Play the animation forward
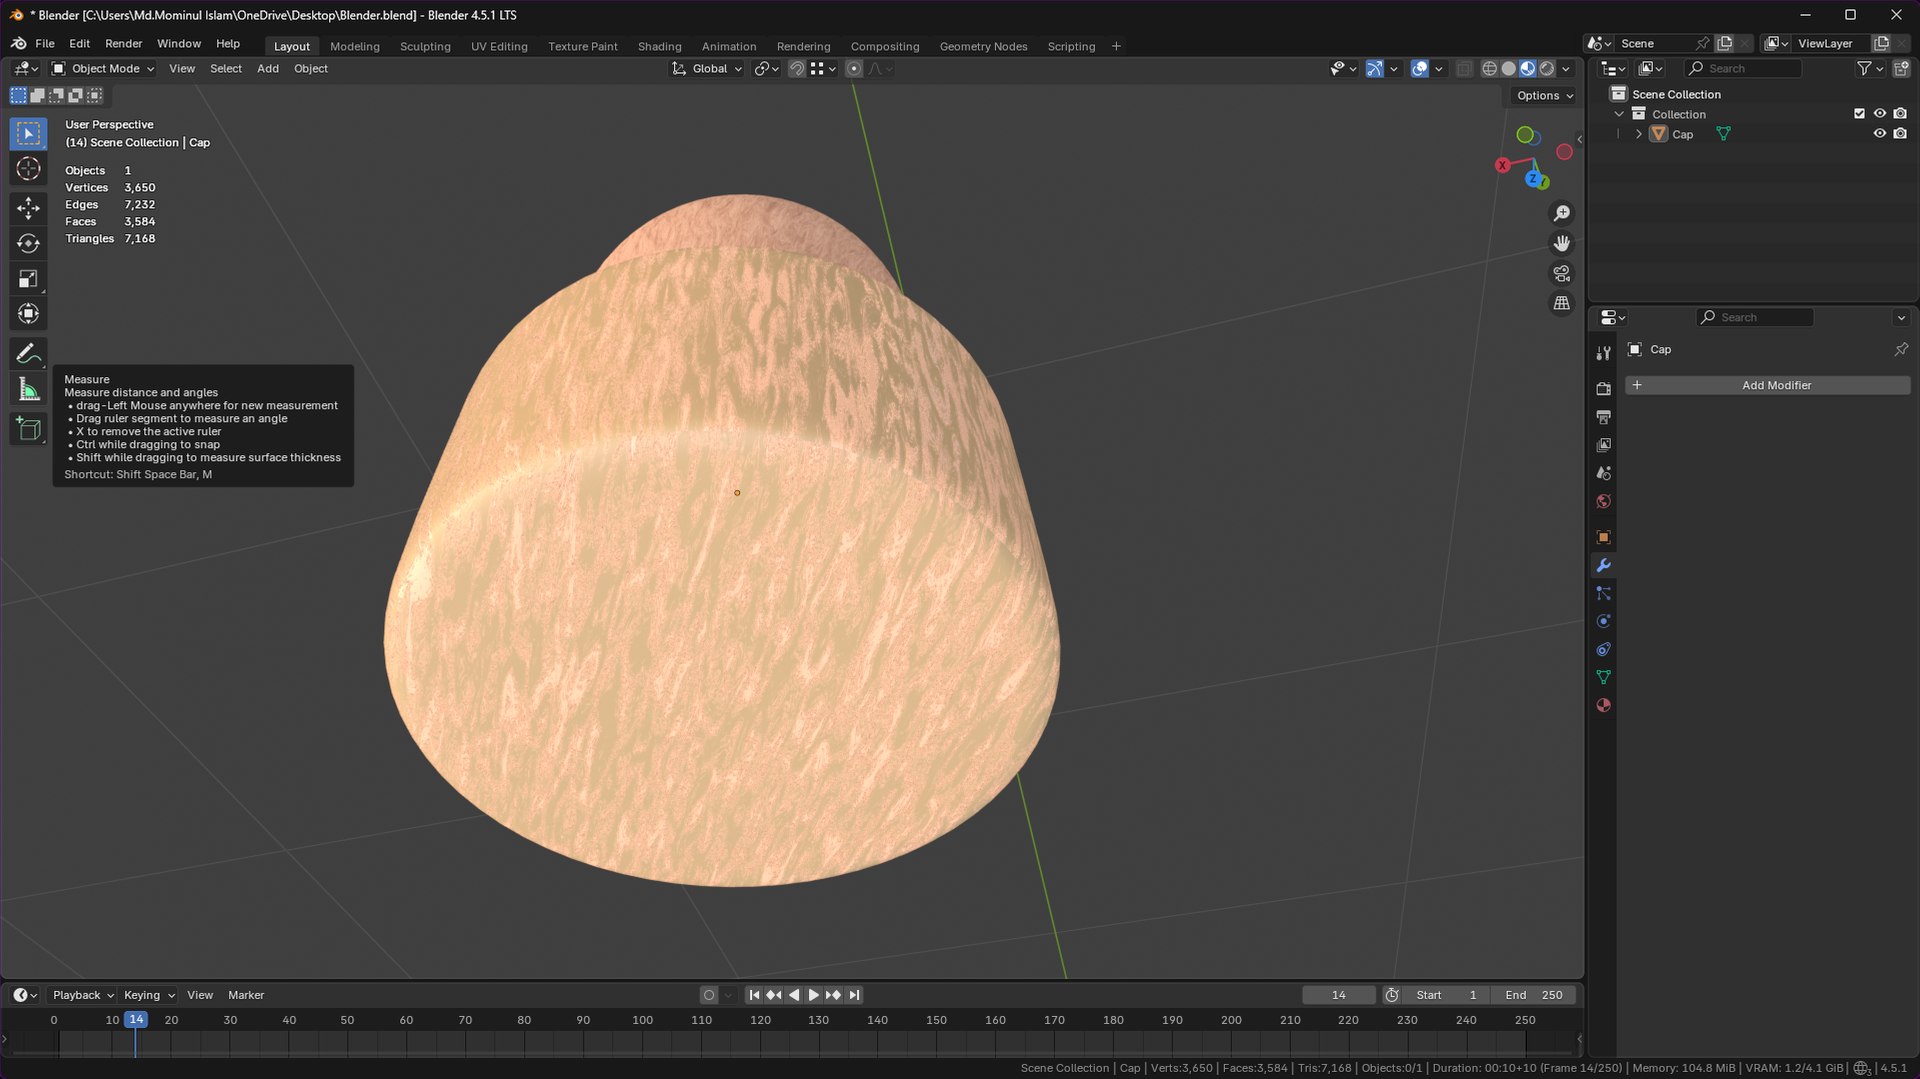Viewport: 1920px width, 1079px height. [x=813, y=995]
